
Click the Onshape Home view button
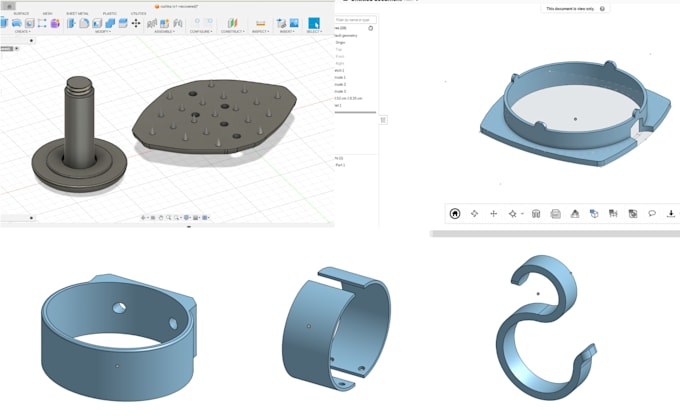[455, 213]
